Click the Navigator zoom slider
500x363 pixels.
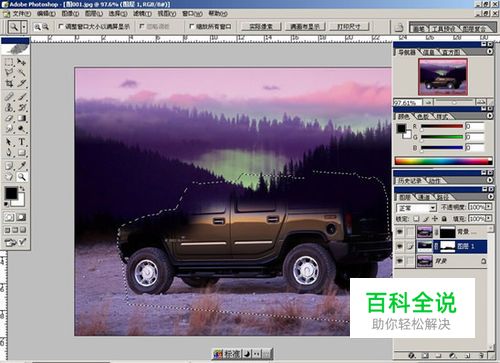[454, 102]
